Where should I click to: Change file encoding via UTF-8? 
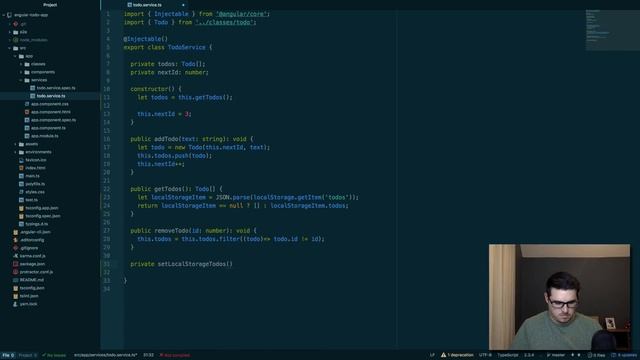[x=485, y=355]
